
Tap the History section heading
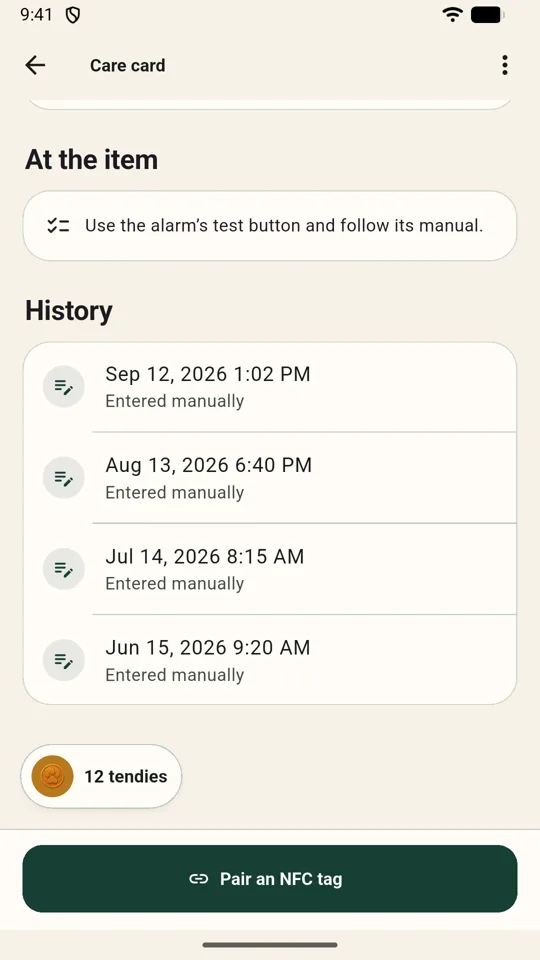pyautogui.click(x=69, y=310)
